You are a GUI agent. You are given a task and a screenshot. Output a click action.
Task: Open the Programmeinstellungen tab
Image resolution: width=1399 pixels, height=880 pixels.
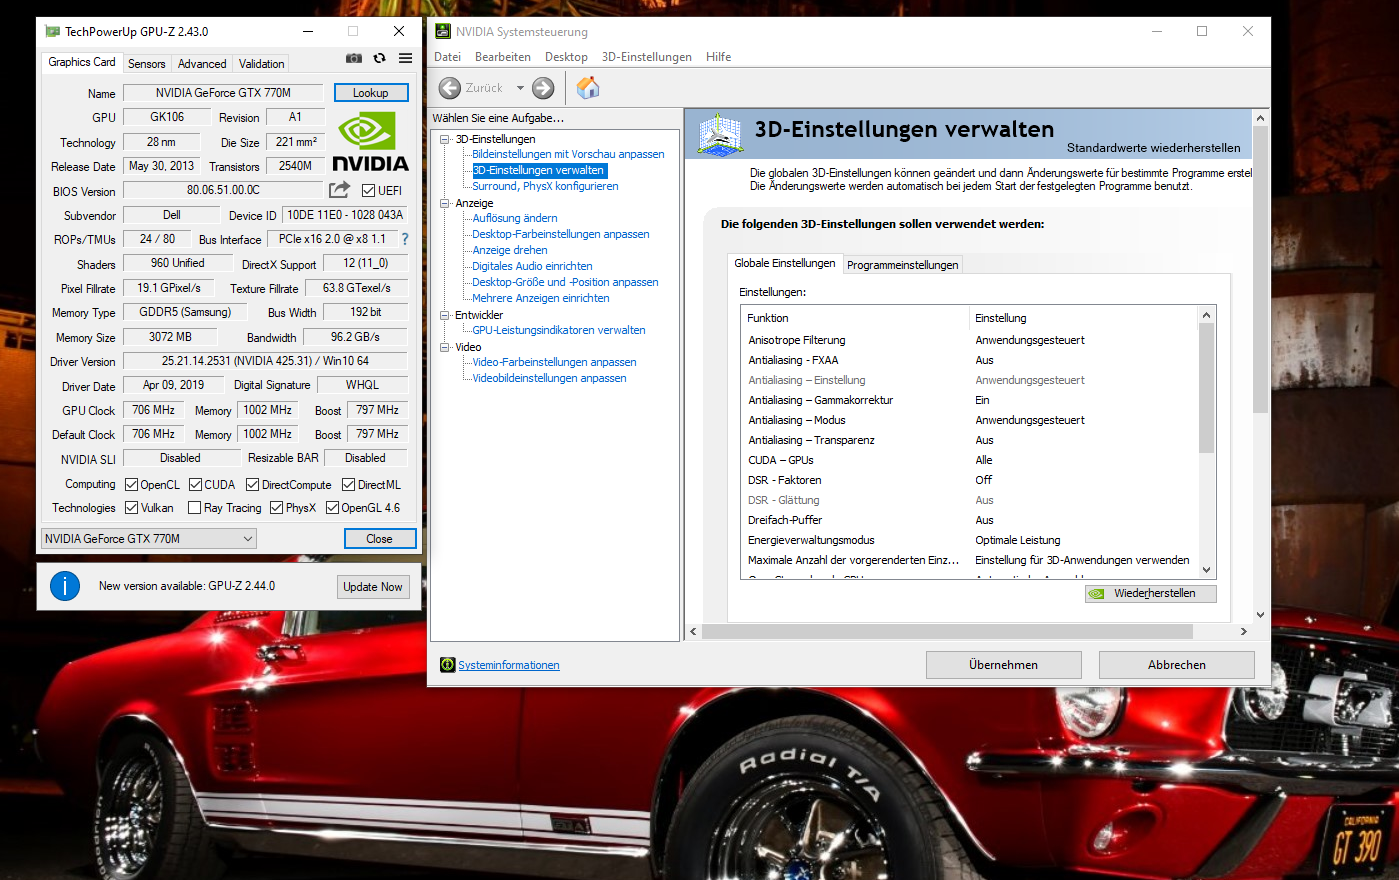[902, 265]
